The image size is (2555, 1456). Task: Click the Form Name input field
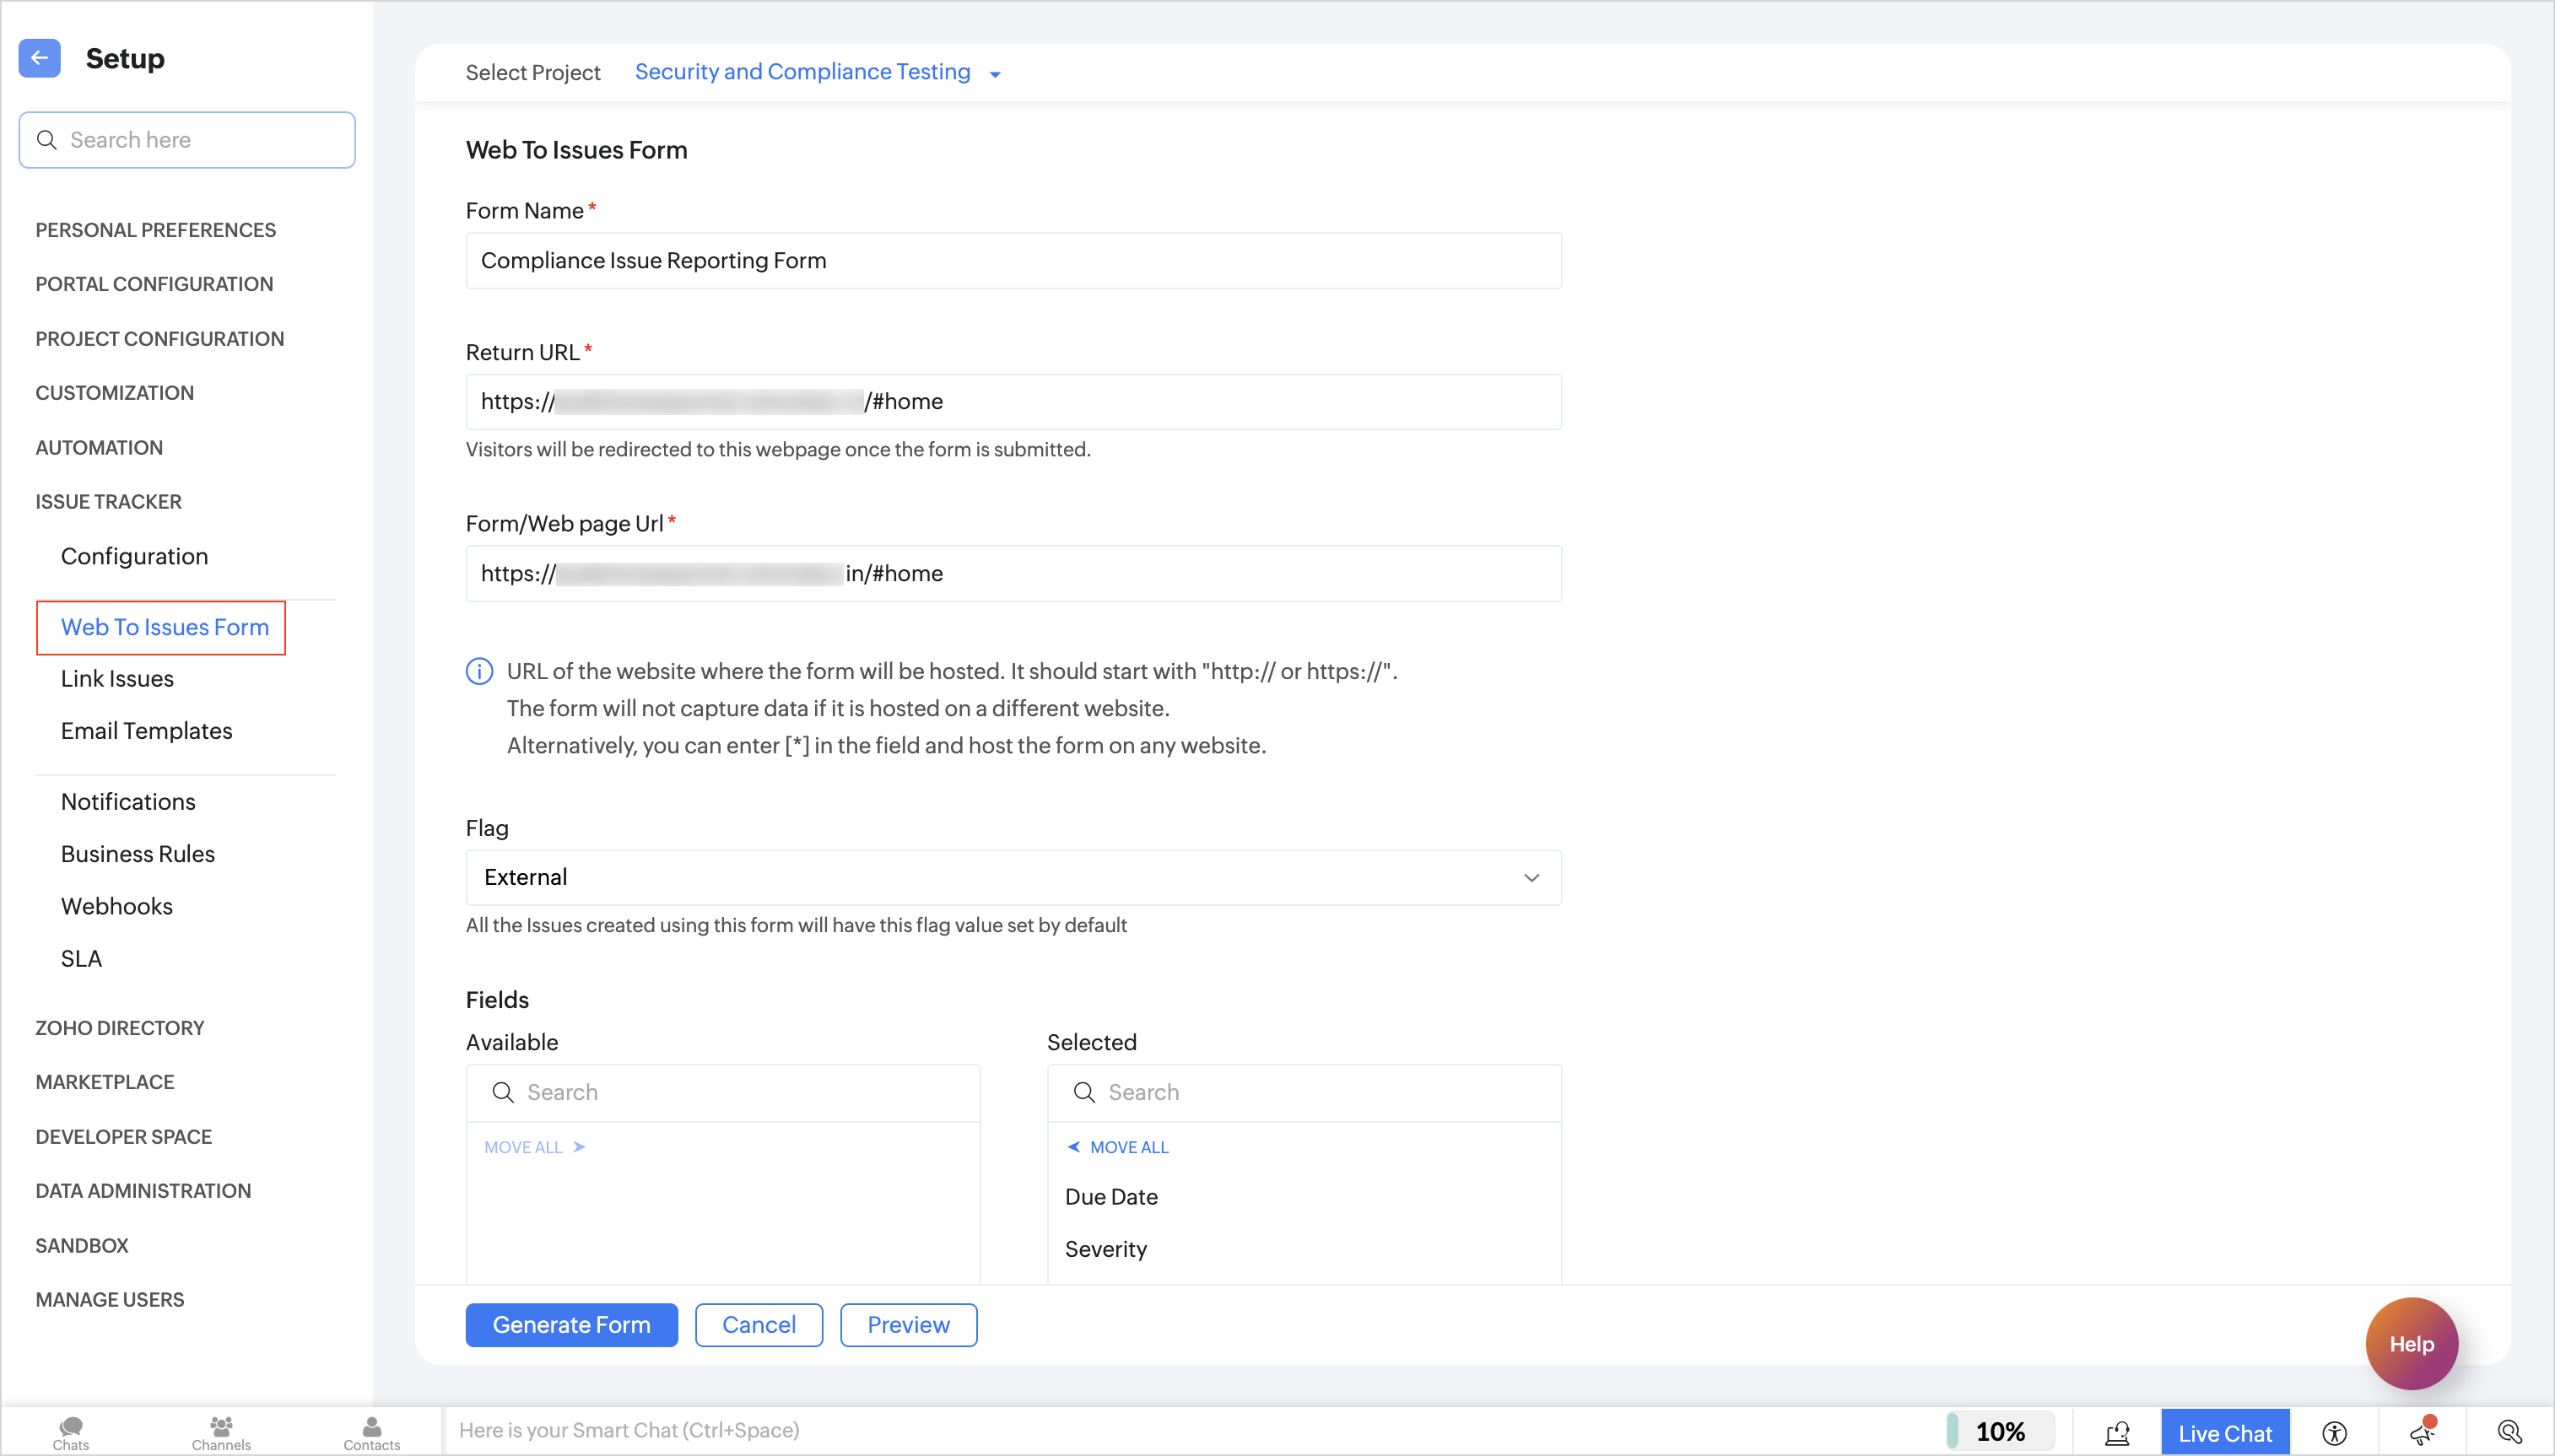[x=1013, y=261]
